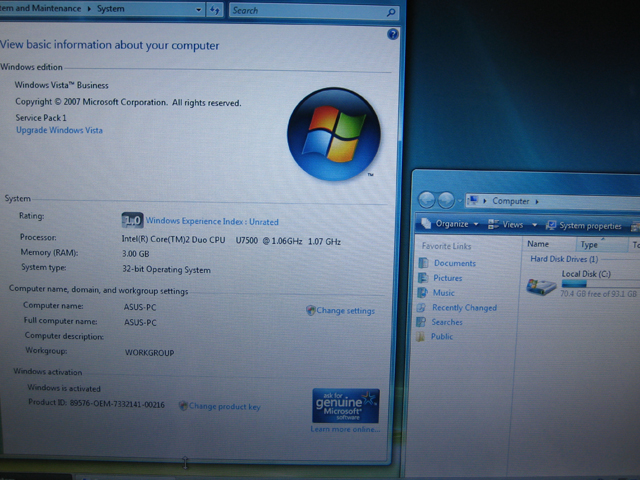The height and width of the screenshot is (480, 640).
Task: Open the address bar history dropdown
Action: click(x=198, y=10)
